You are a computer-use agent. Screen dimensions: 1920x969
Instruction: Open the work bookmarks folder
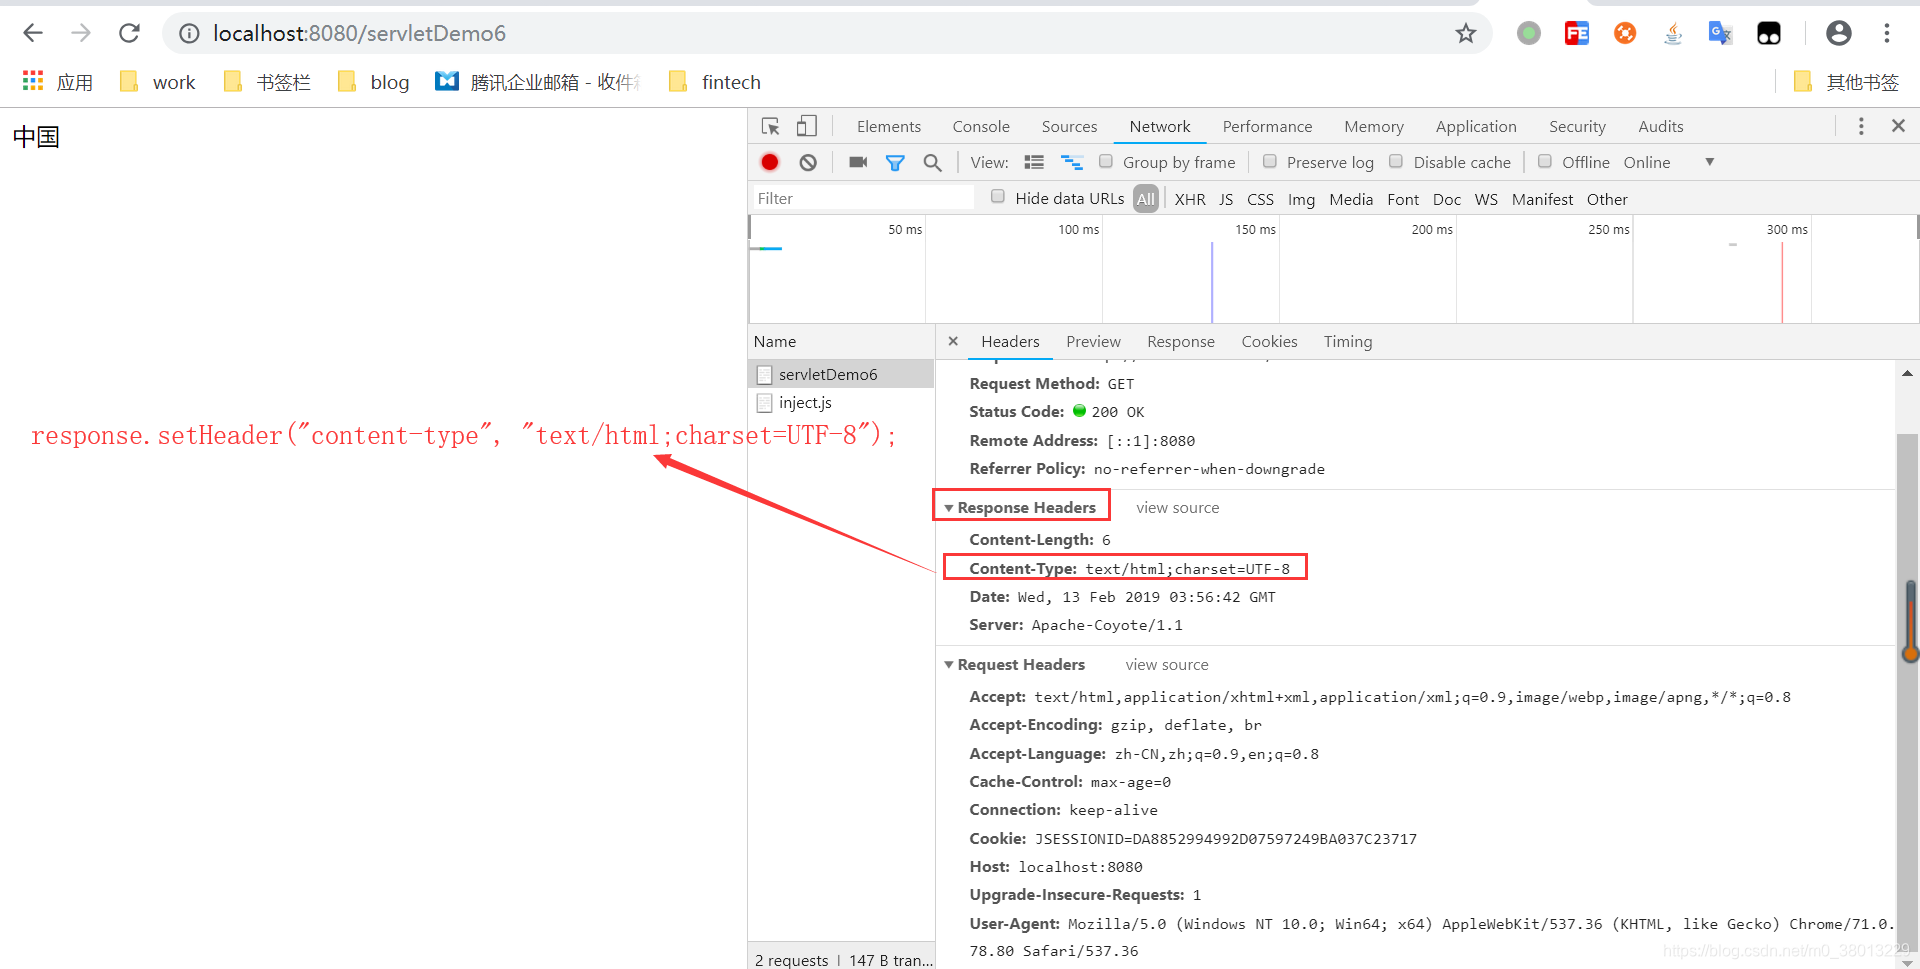pyautogui.click(x=158, y=82)
